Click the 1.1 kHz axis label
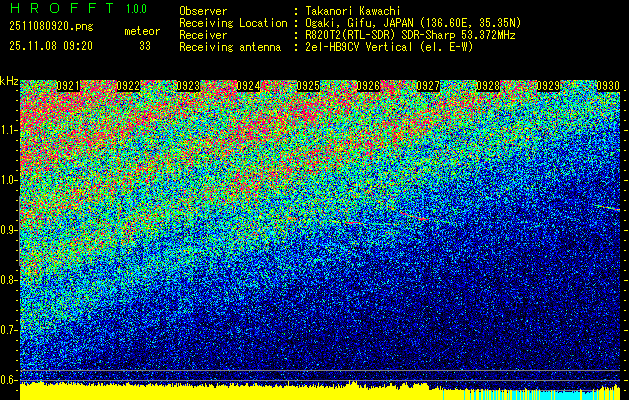This screenshot has height=400, width=629. pos(8,131)
